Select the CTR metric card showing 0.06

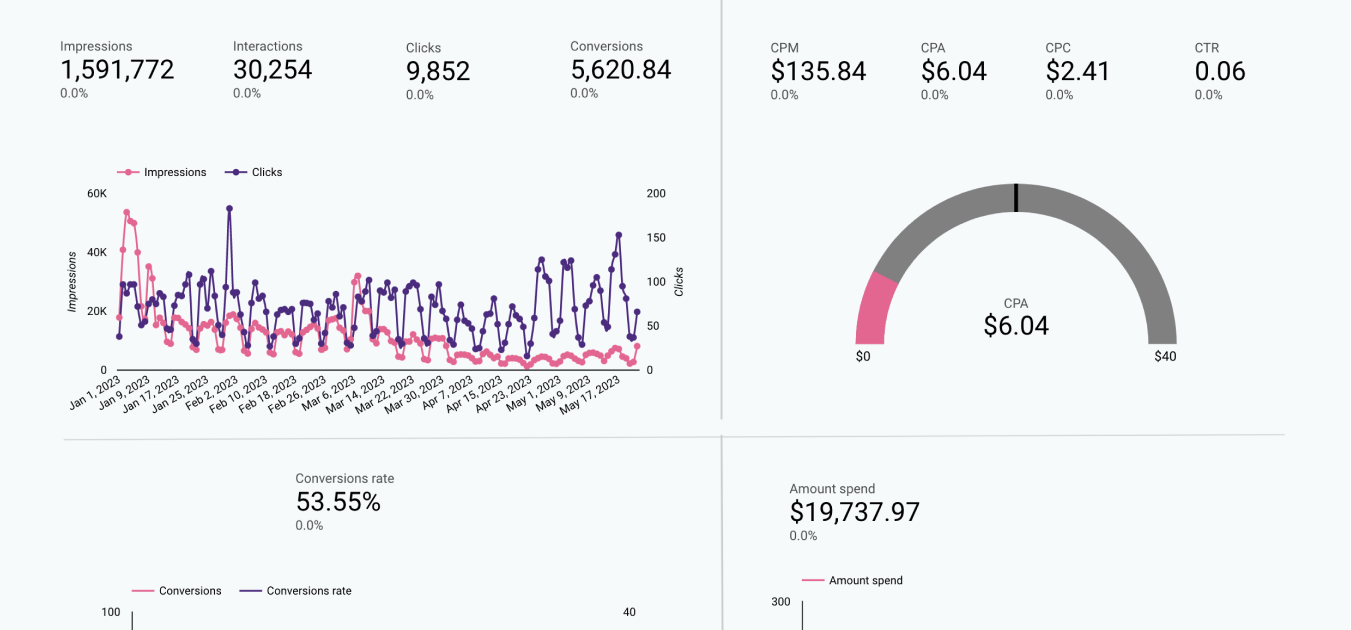pos(1219,71)
